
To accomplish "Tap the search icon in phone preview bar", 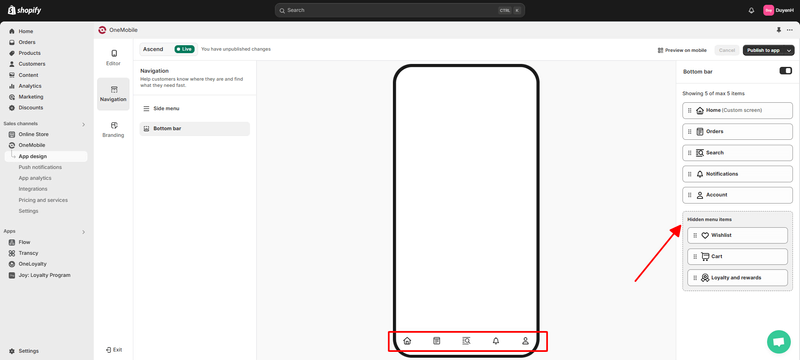I will coord(466,341).
